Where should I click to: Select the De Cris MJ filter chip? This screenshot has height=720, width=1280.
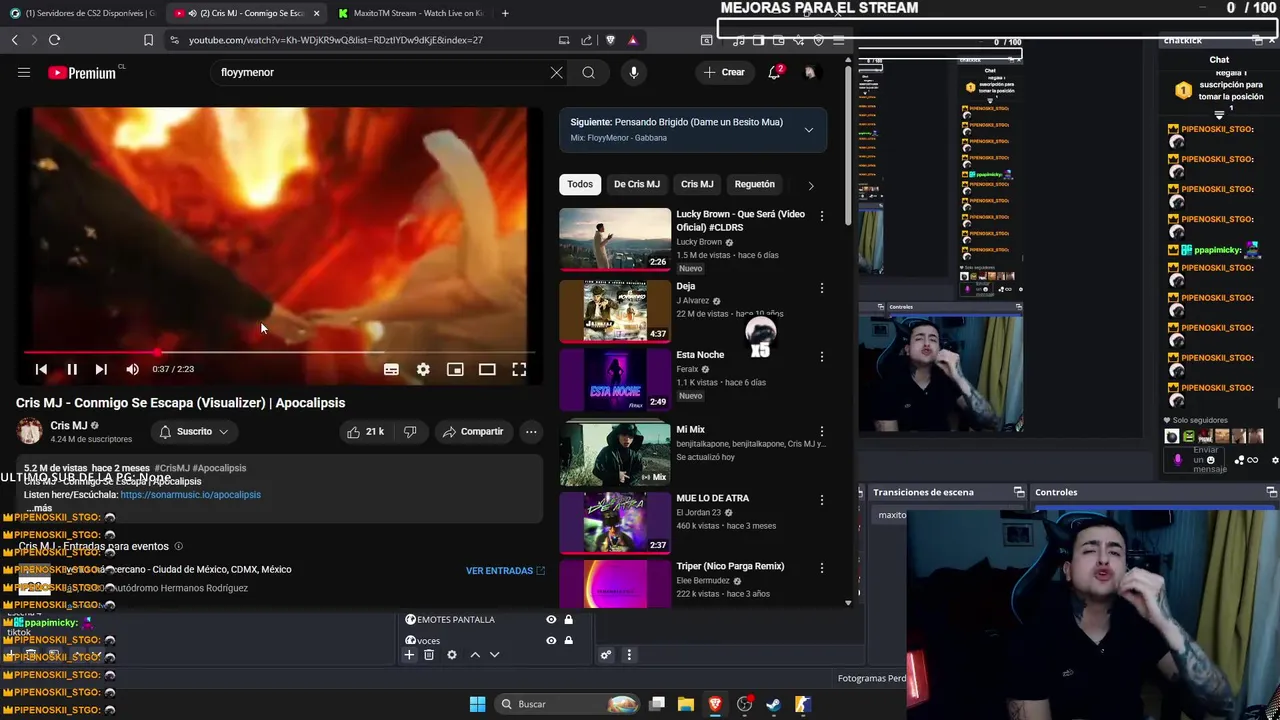point(637,184)
